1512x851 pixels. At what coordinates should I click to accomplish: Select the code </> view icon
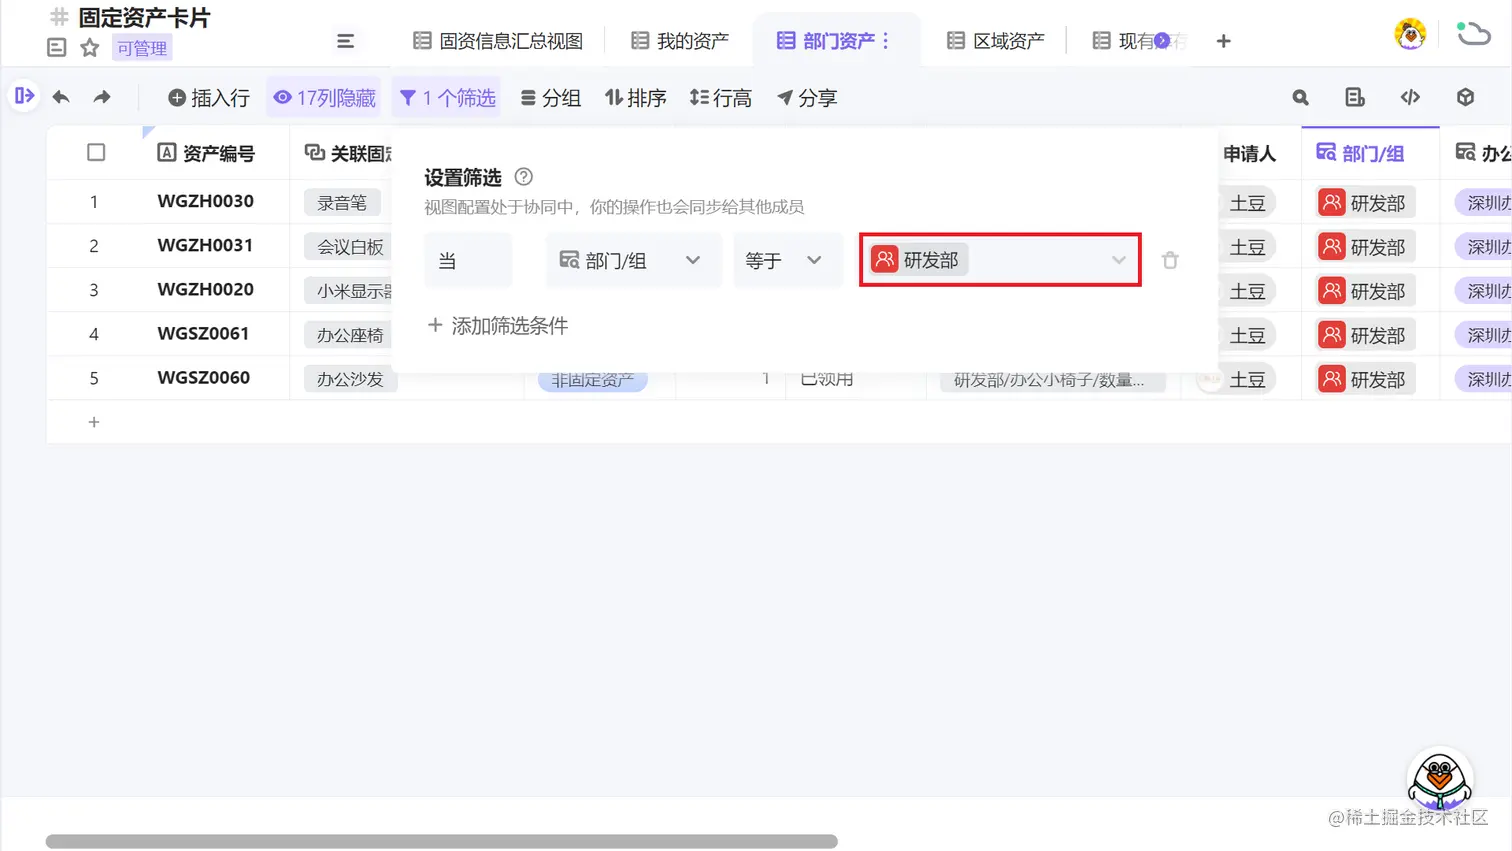(x=1410, y=97)
